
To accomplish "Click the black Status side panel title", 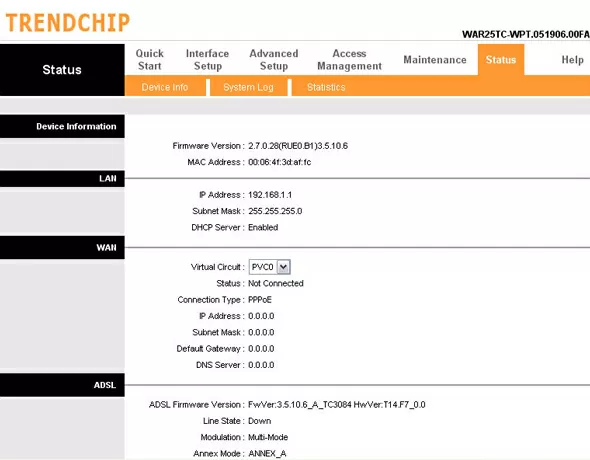I will (x=62, y=70).
